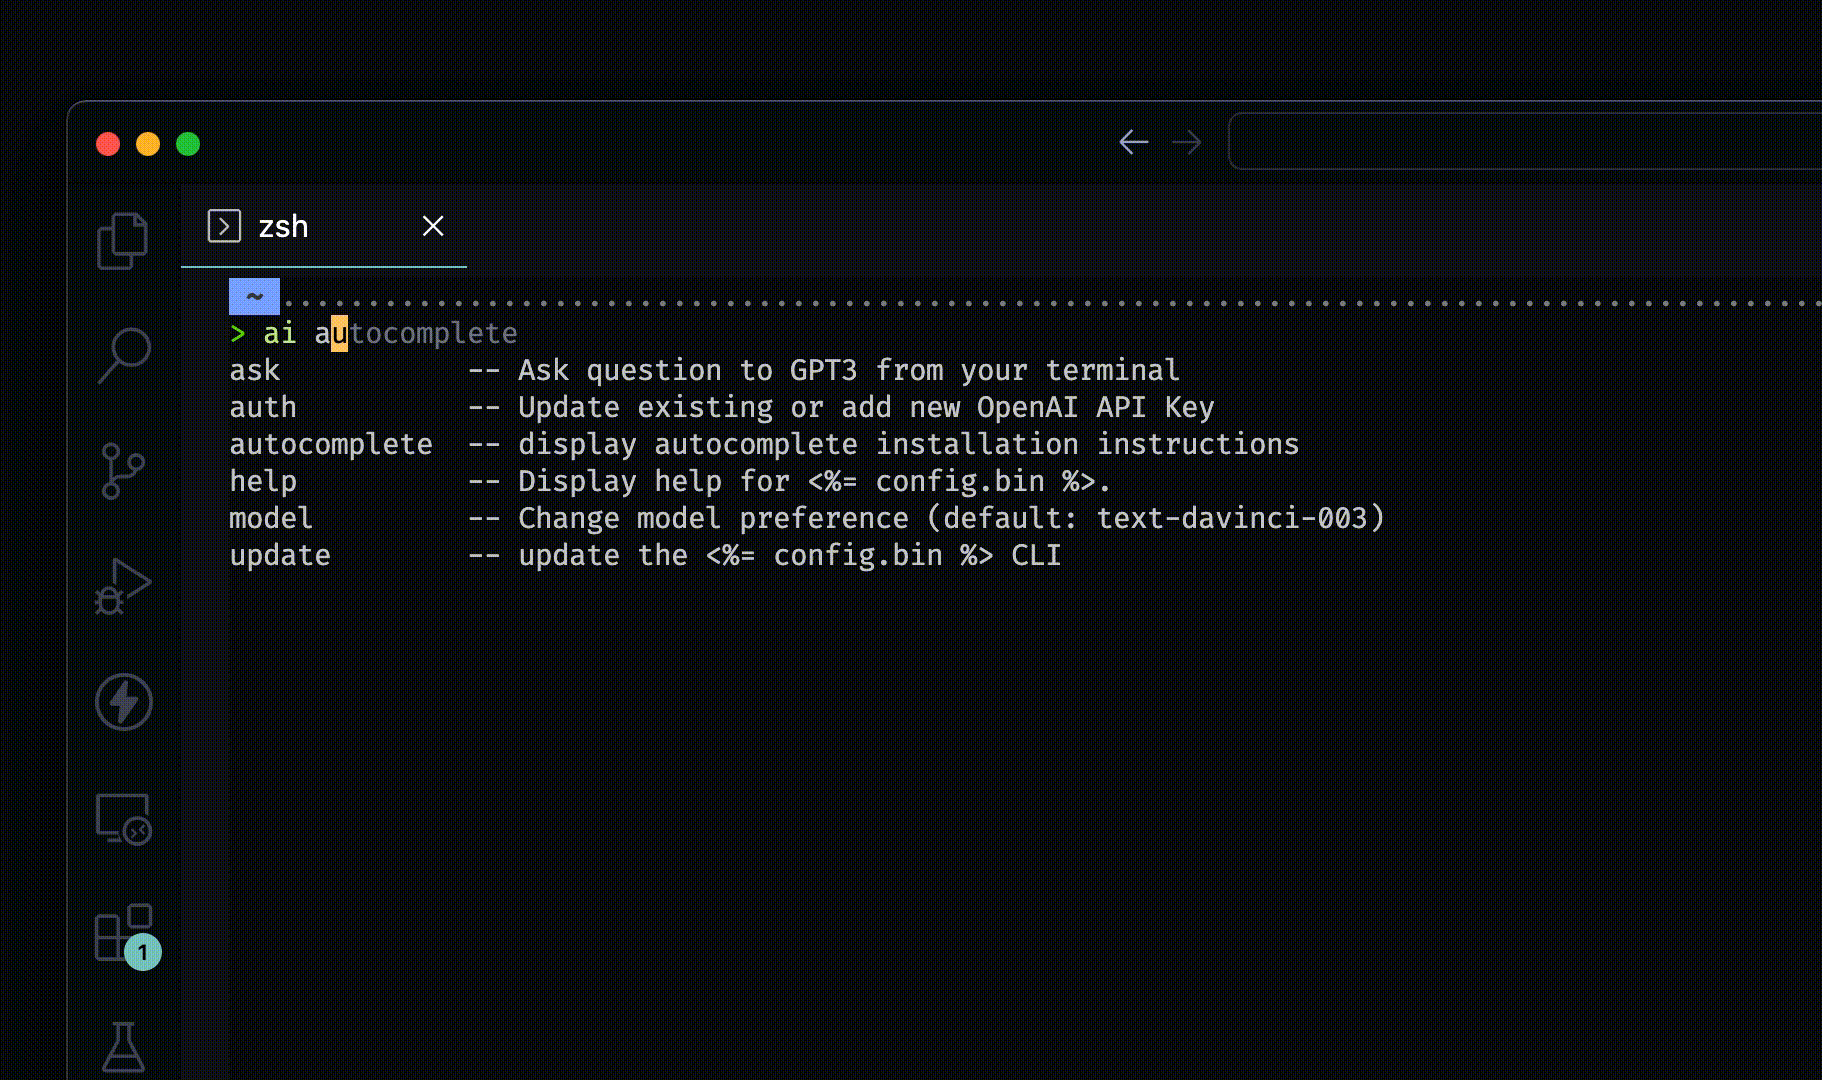This screenshot has width=1822, height=1080.
Task: Go back with the left arrow
Action: coord(1133,142)
